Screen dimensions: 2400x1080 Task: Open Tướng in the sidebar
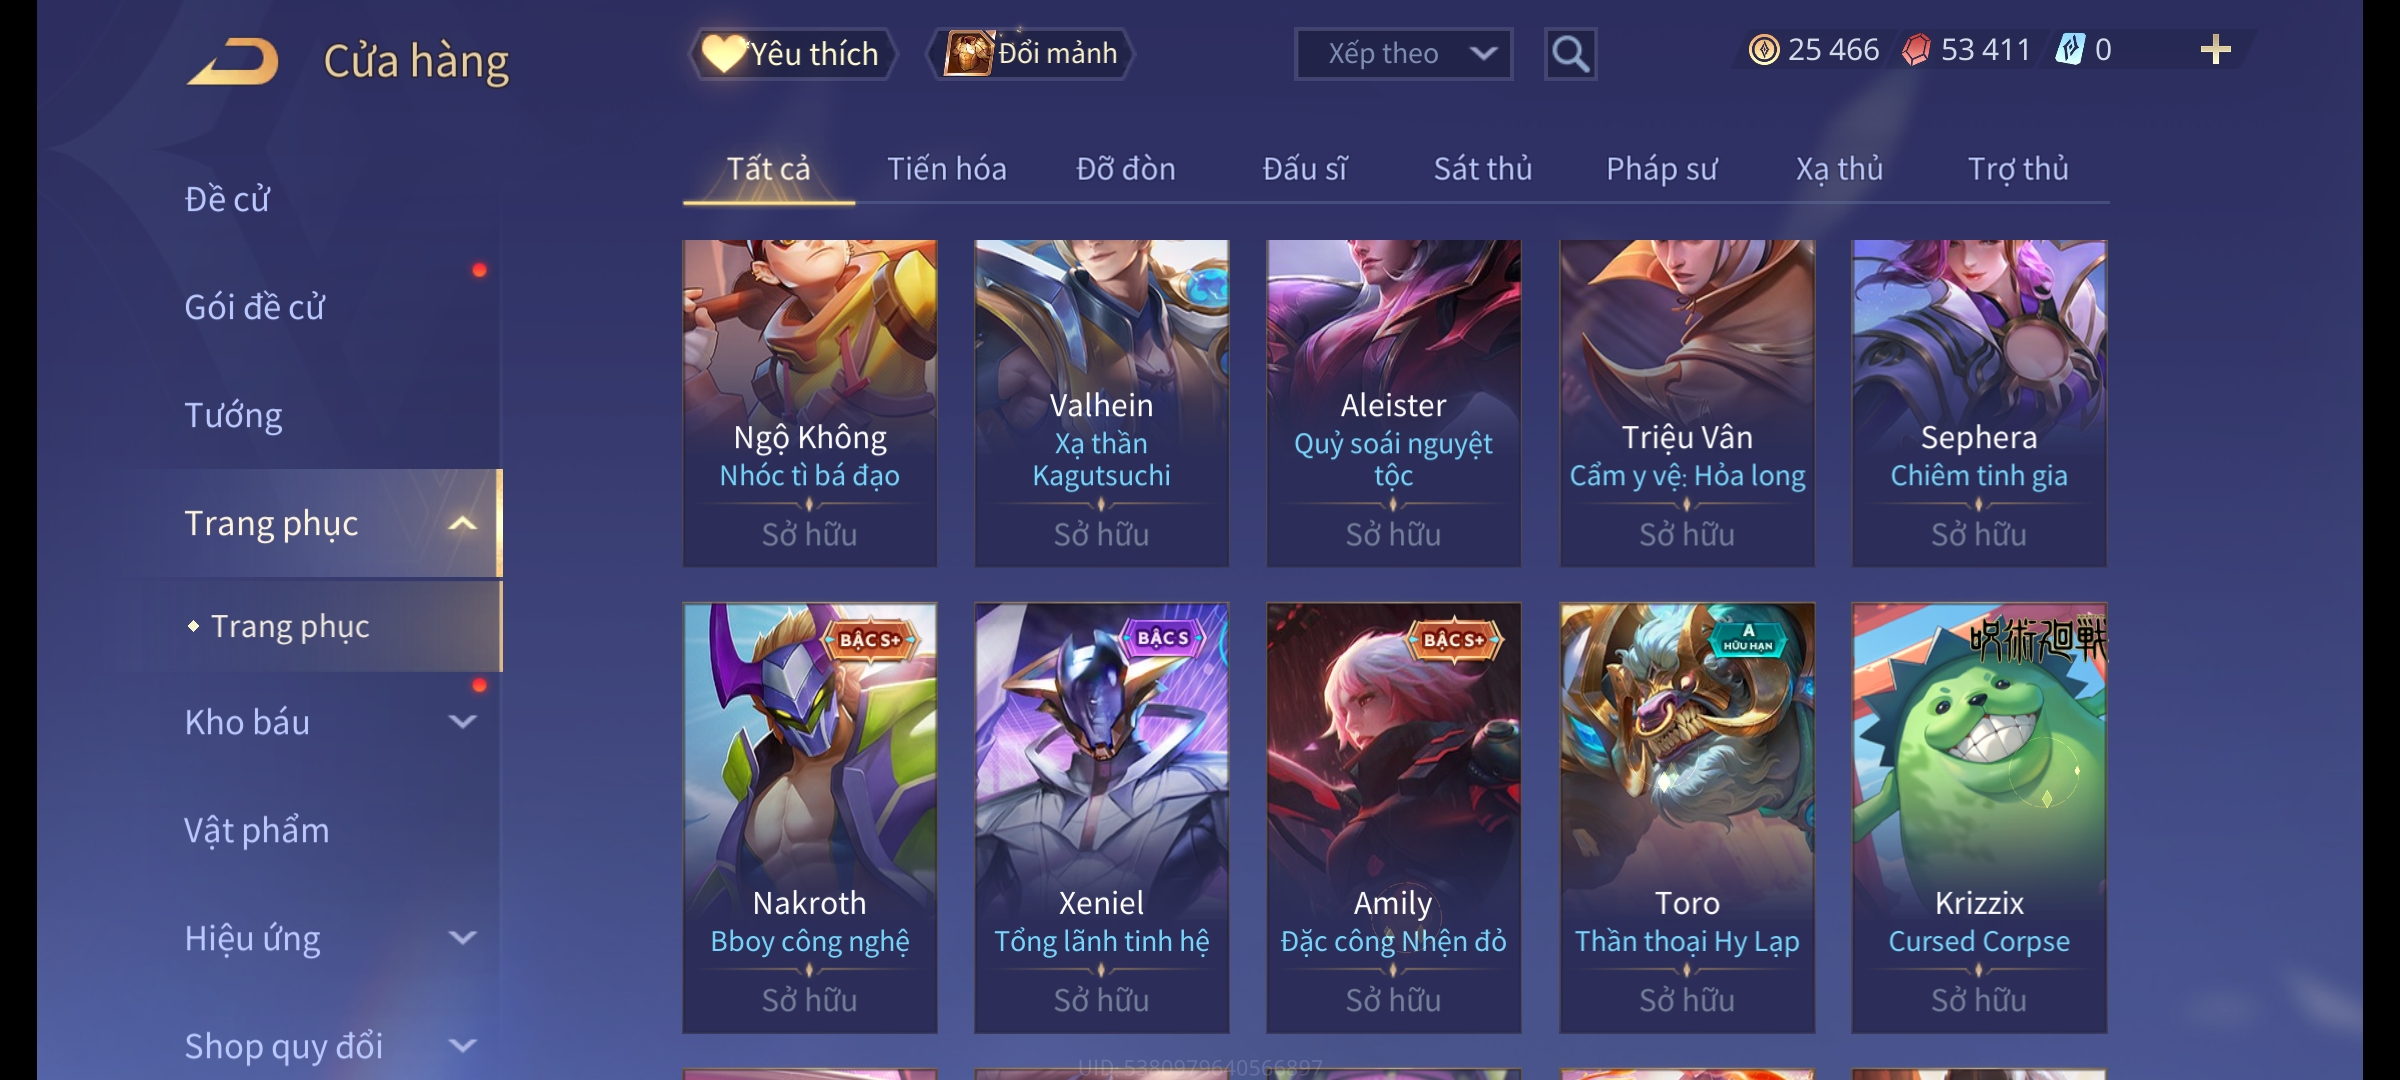point(233,415)
